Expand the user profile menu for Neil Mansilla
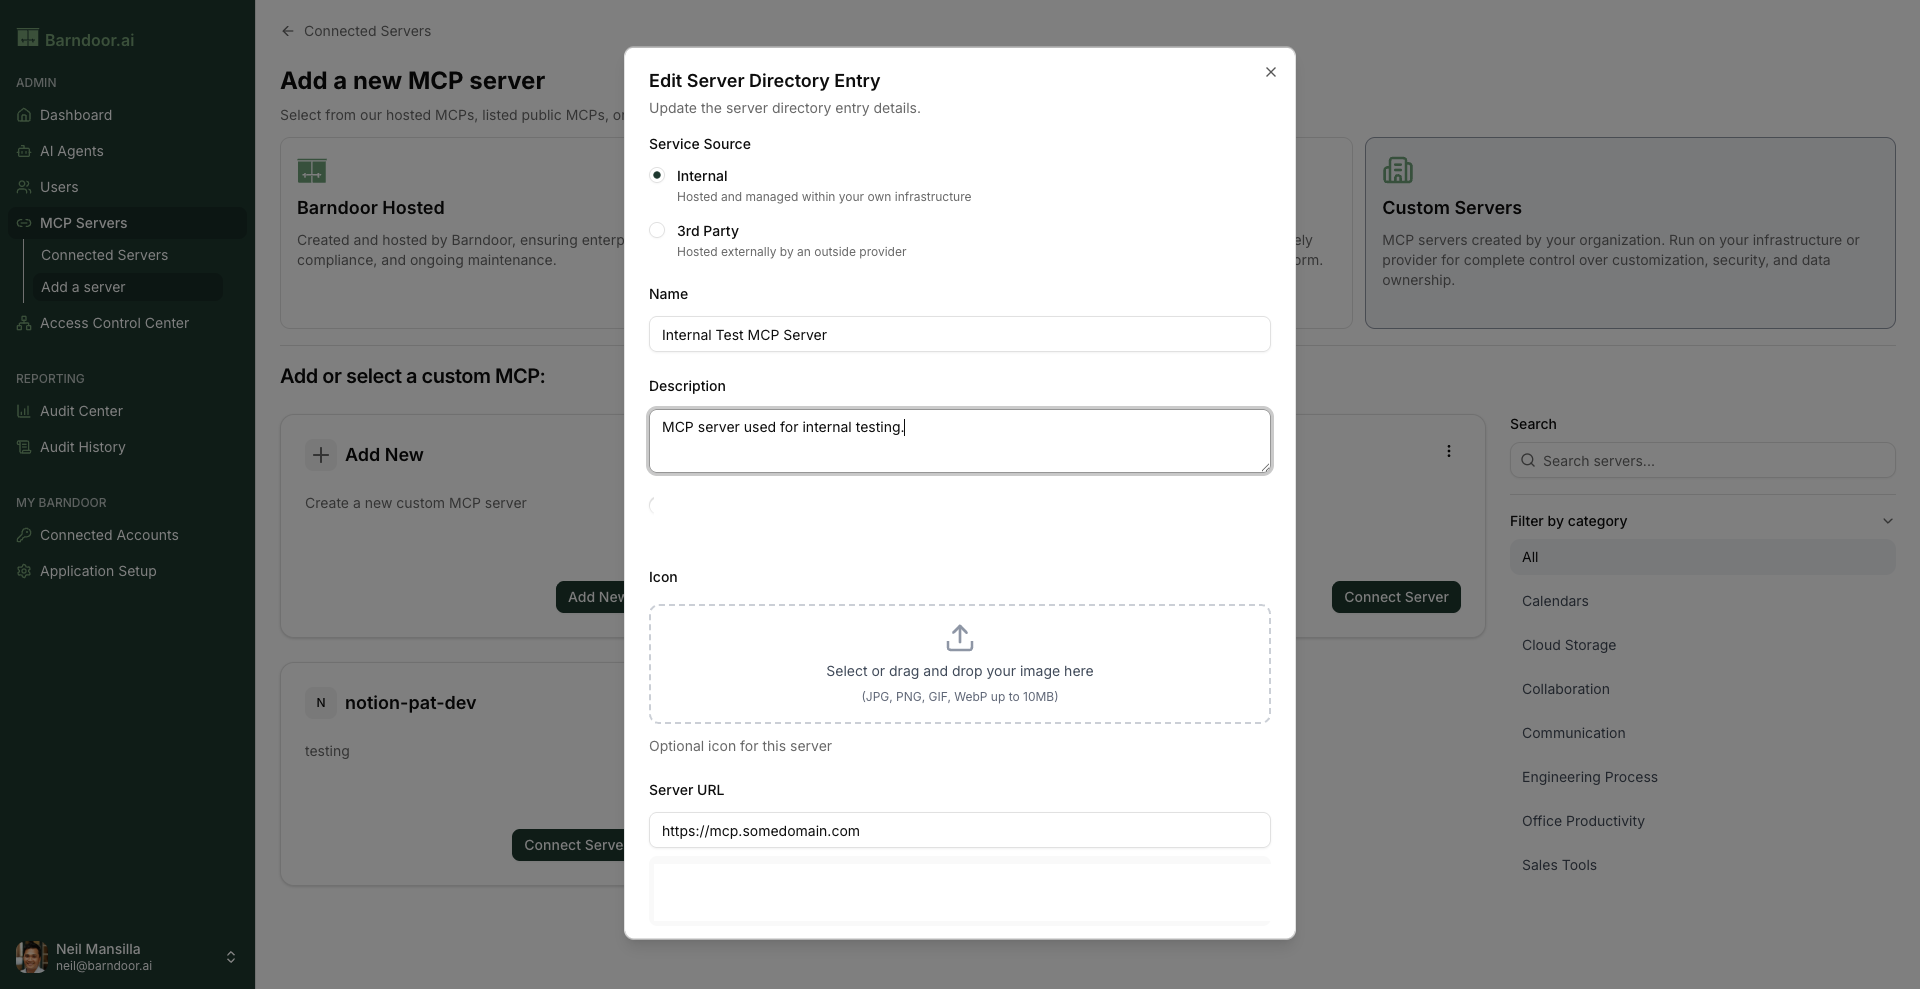 point(231,956)
